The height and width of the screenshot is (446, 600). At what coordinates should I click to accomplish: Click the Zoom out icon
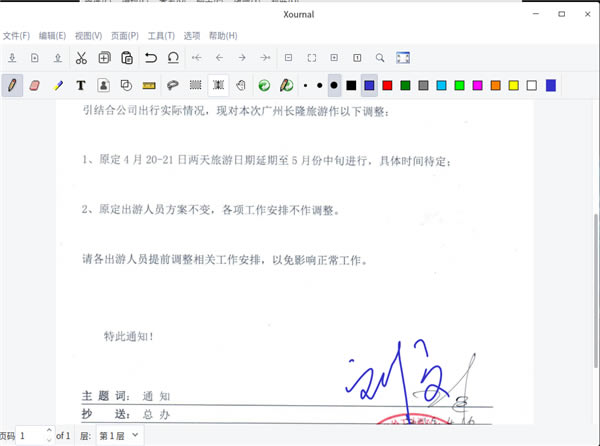tap(289, 58)
